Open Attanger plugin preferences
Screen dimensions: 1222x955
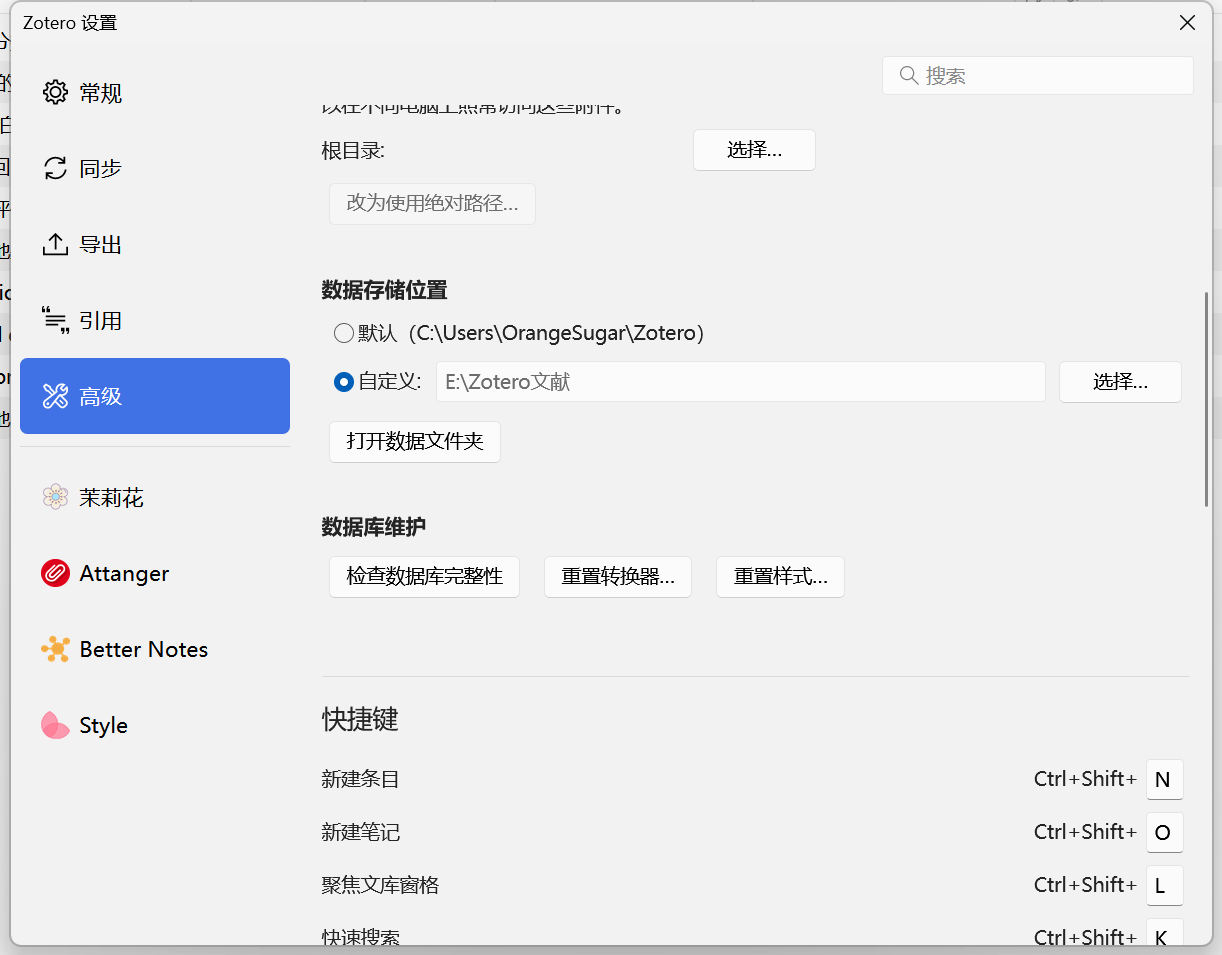point(155,573)
